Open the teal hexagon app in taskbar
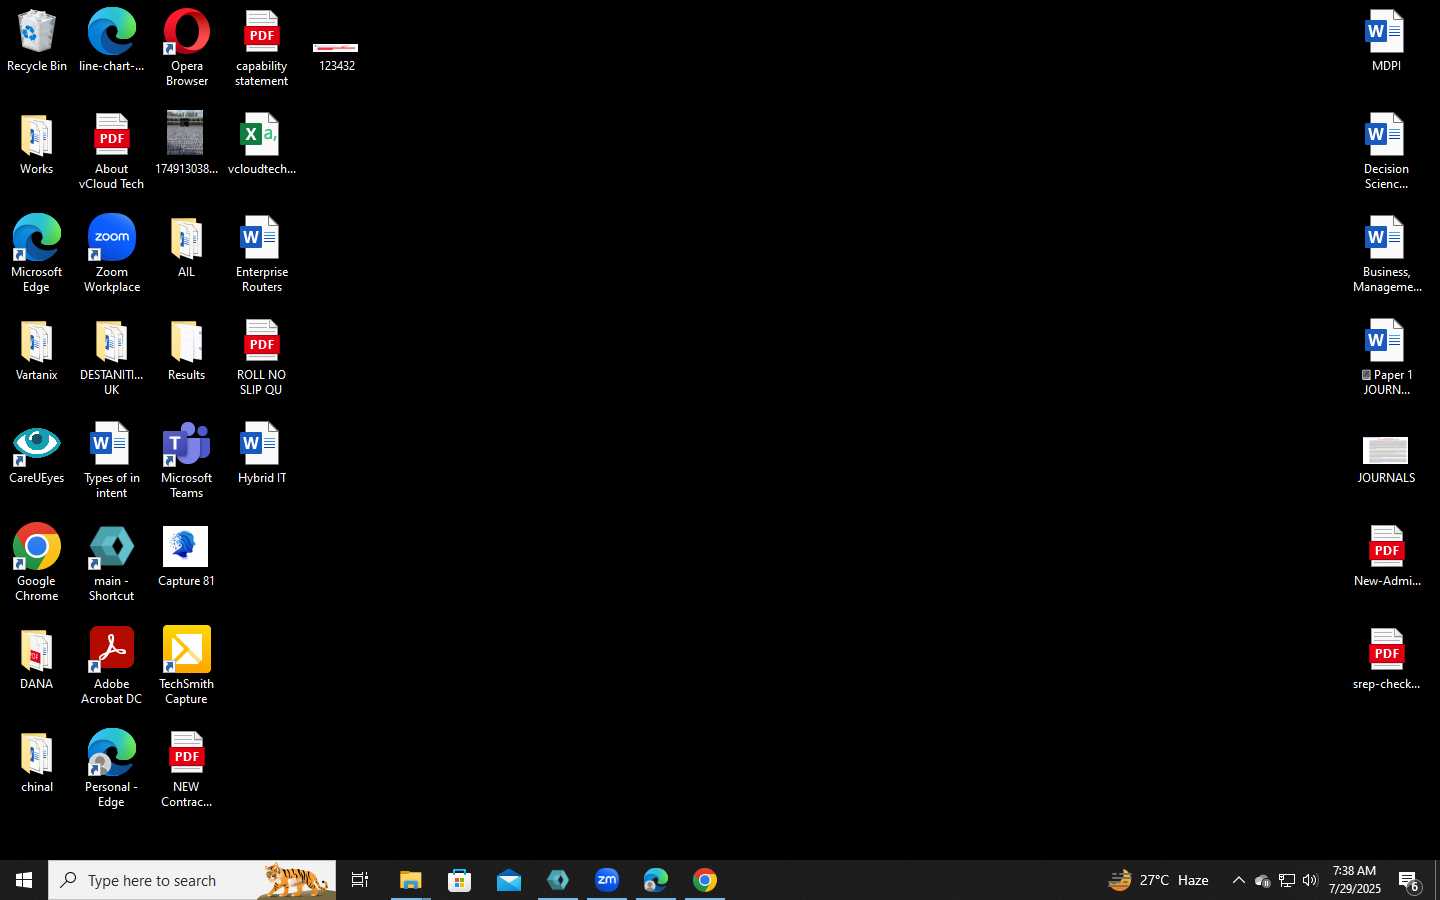This screenshot has height=900, width=1440. (x=558, y=880)
